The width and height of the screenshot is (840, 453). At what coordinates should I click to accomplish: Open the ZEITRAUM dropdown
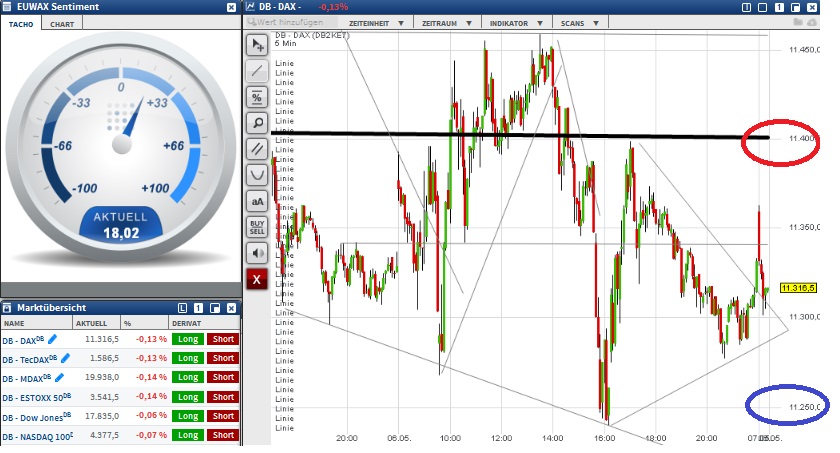(x=447, y=23)
